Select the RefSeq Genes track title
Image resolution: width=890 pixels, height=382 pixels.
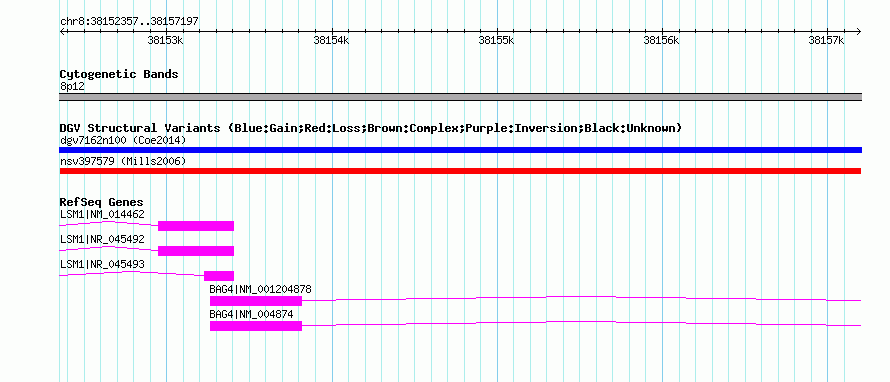[x=102, y=202]
